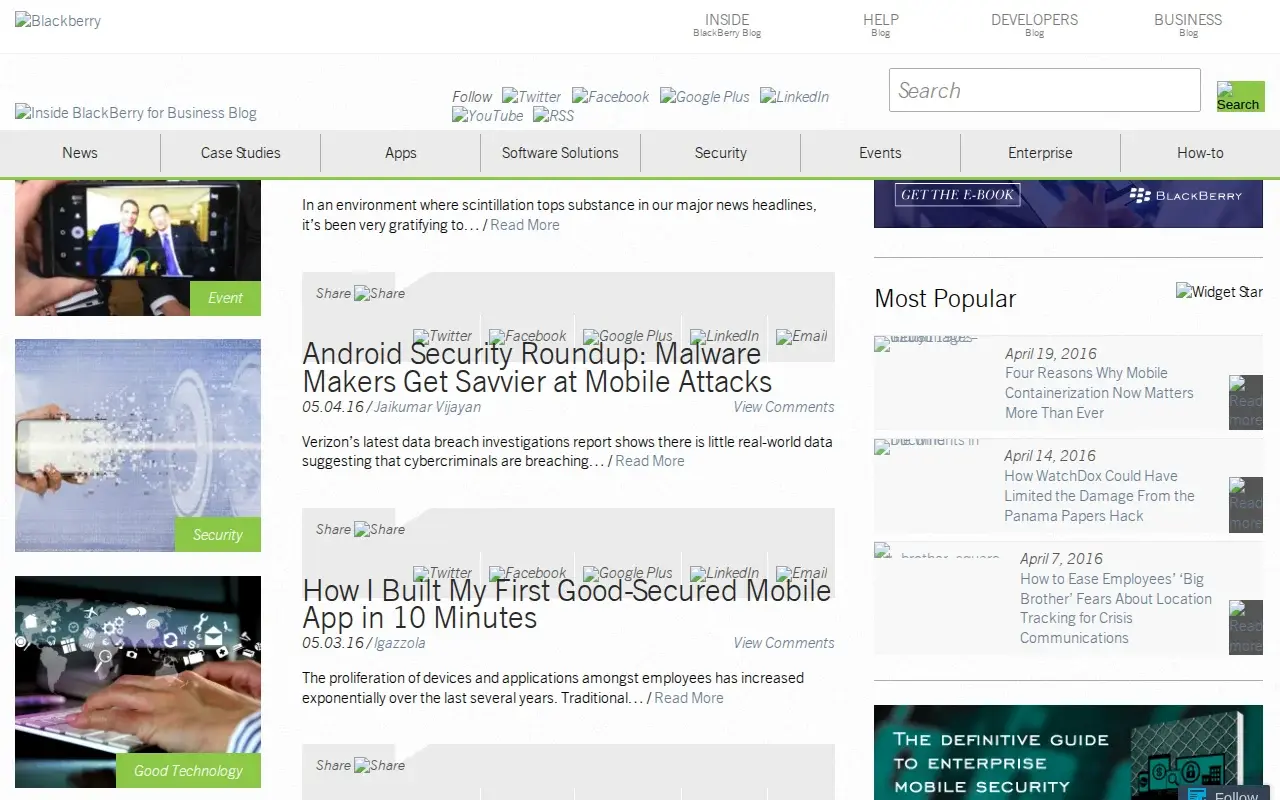1280x800 pixels.
Task: Share Good-Secured Mobile App post on Twitter
Action: click(x=443, y=573)
